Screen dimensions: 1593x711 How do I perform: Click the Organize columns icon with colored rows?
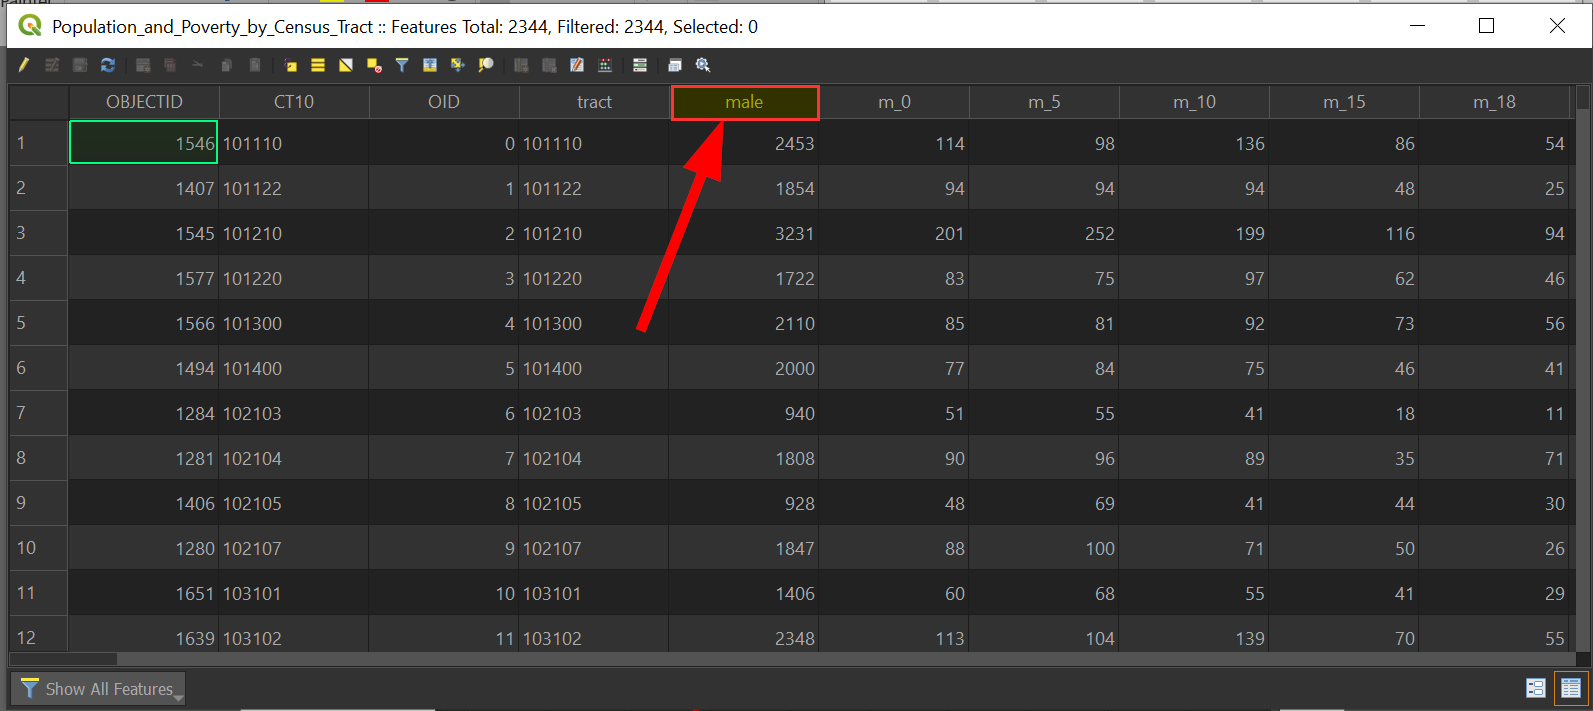(x=640, y=65)
